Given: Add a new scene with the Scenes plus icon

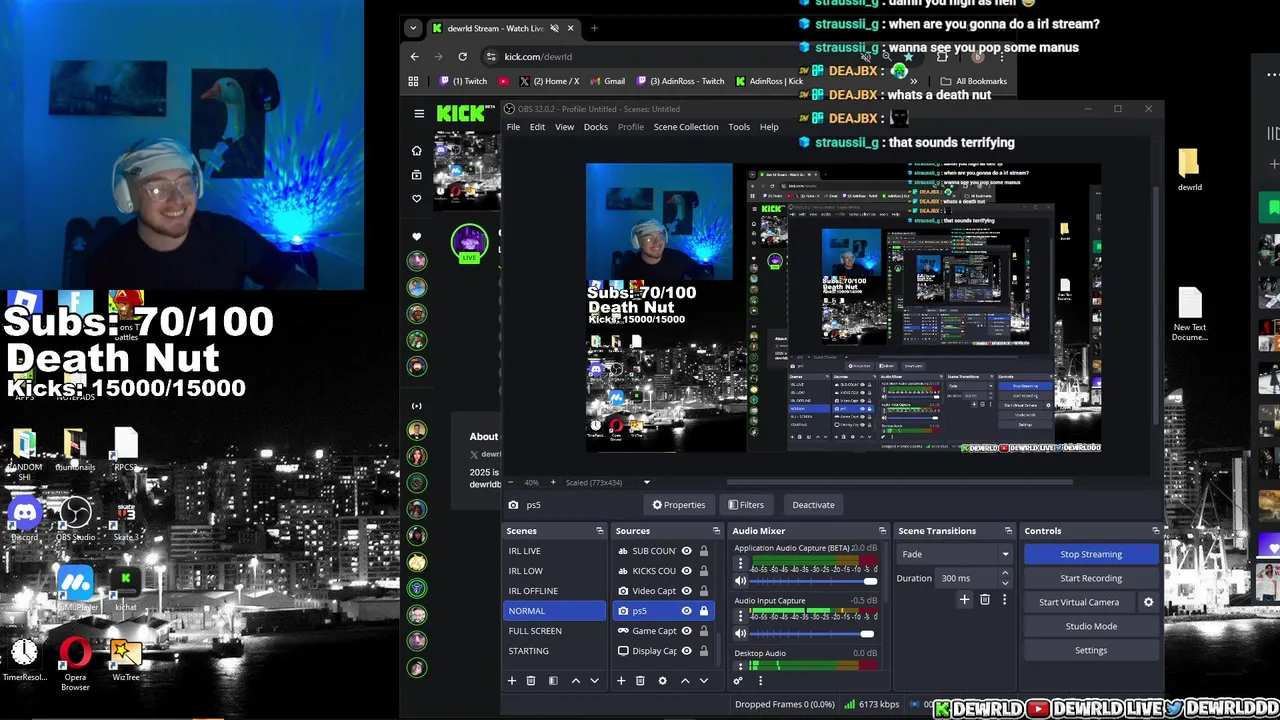Looking at the screenshot, I should tap(511, 681).
